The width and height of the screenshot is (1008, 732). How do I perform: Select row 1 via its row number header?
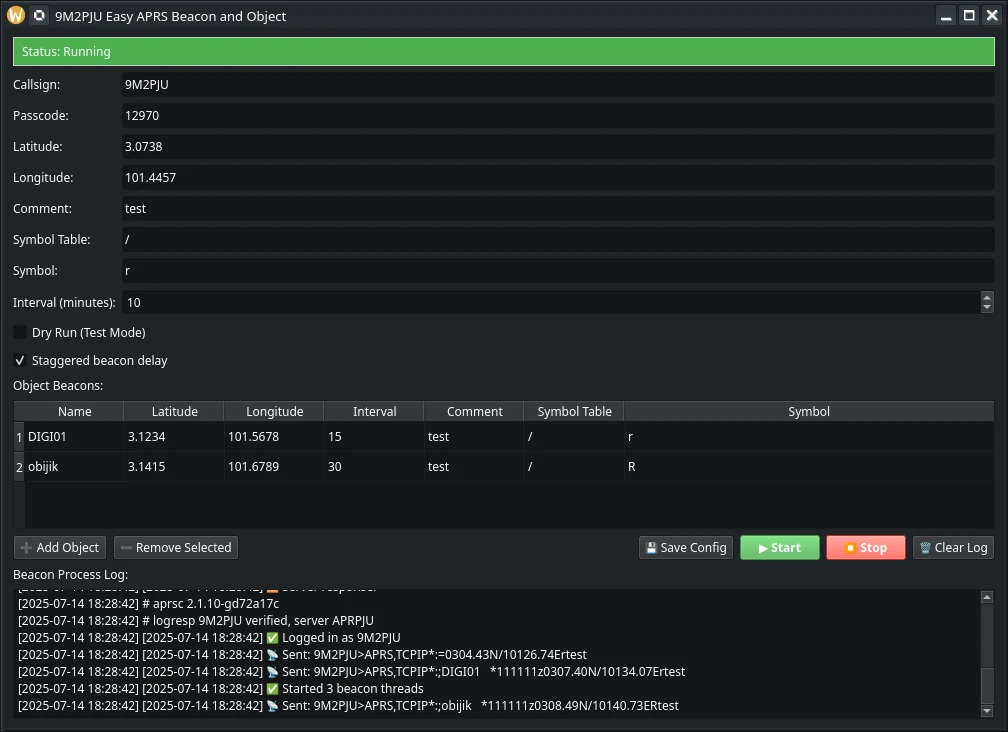(19, 437)
